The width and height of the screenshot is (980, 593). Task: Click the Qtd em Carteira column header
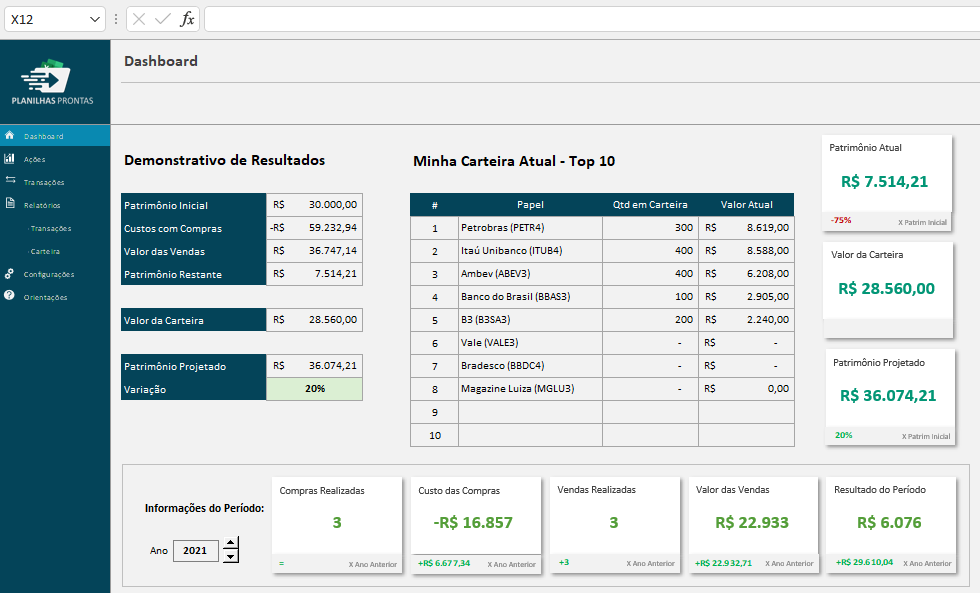(650, 205)
